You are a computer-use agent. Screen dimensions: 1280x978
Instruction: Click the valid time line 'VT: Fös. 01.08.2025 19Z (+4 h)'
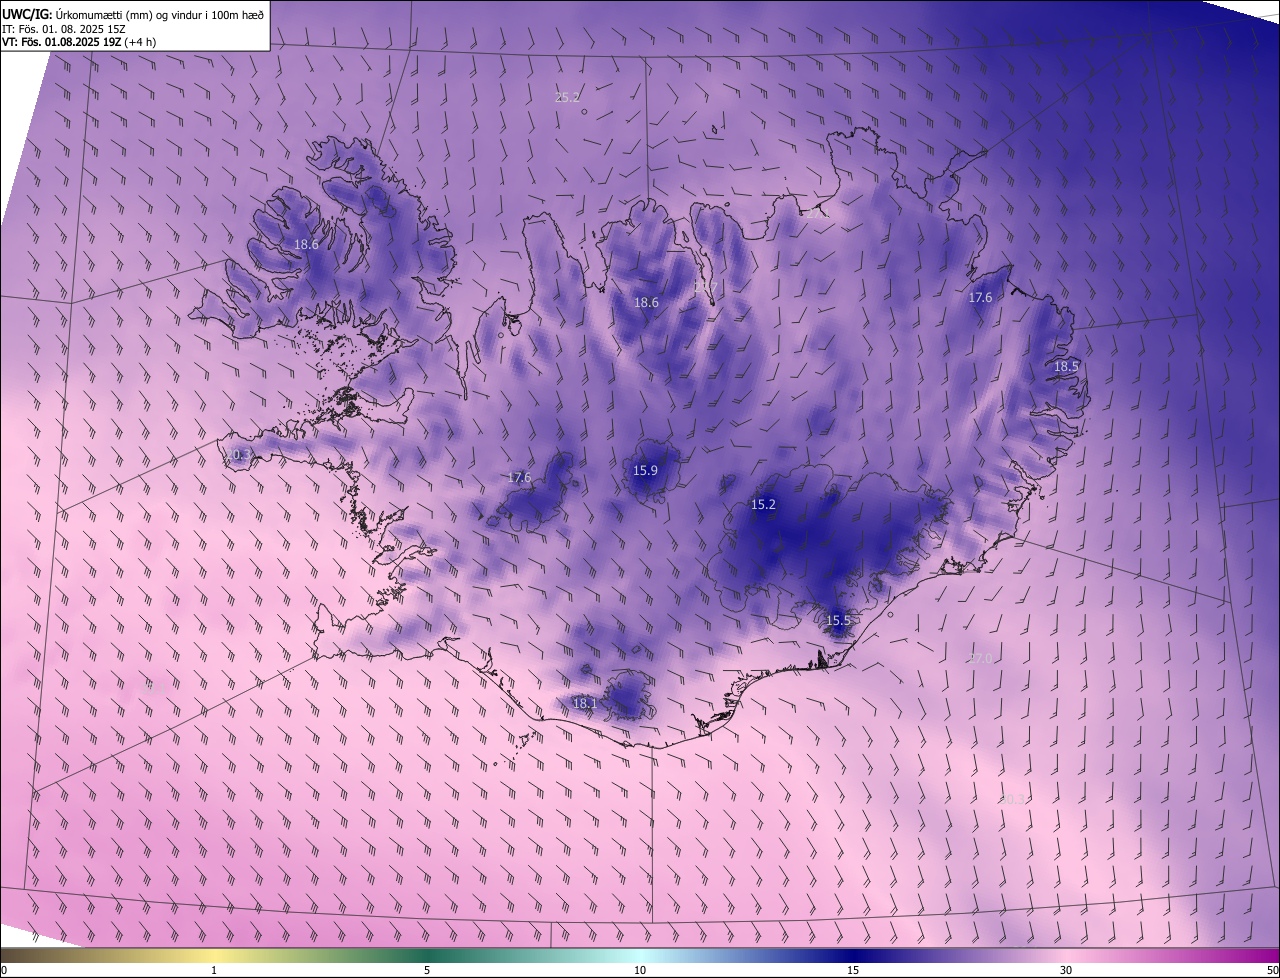(79, 42)
